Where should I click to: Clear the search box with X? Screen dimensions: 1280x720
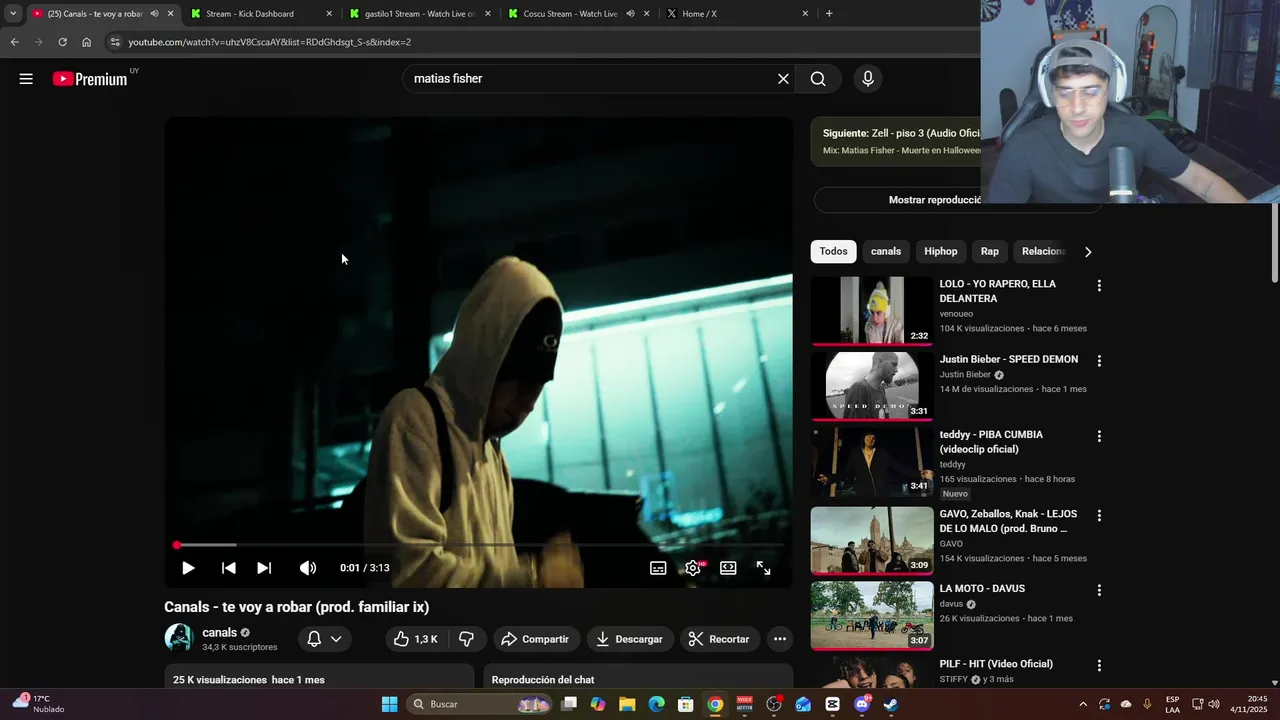point(783,79)
